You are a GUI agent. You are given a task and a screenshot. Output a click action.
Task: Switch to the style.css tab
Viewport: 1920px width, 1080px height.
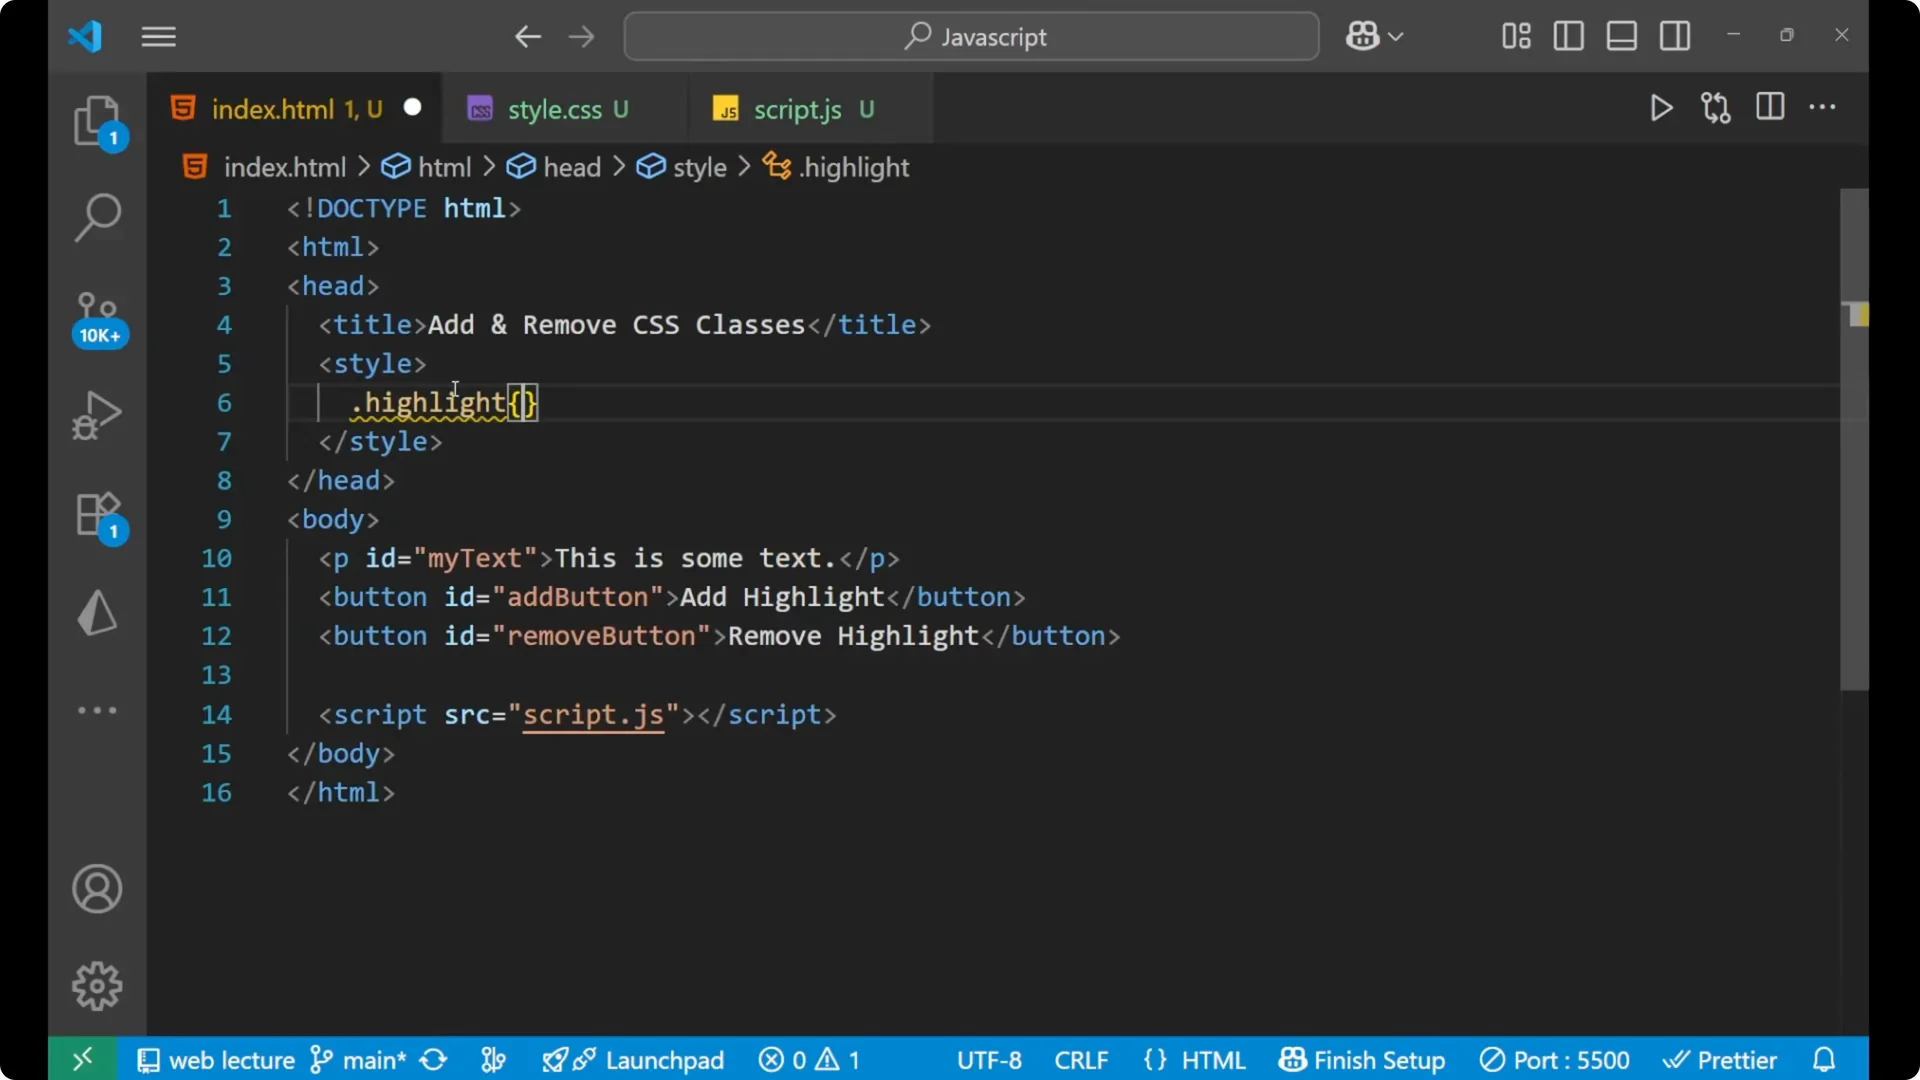click(556, 108)
